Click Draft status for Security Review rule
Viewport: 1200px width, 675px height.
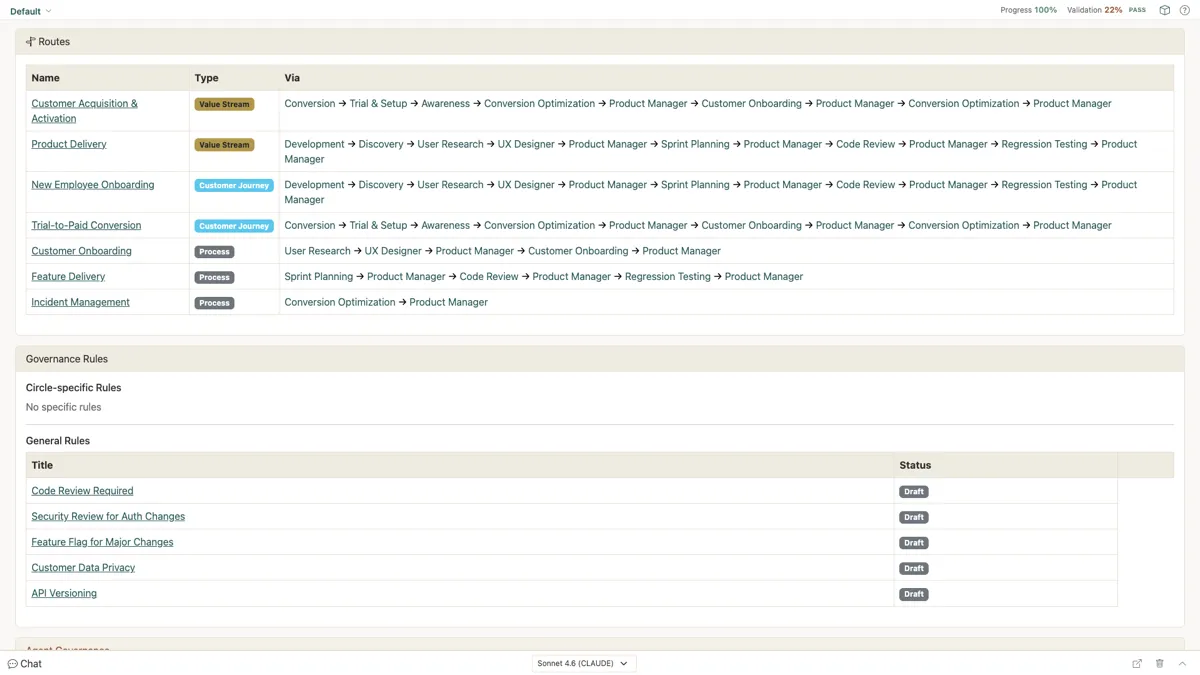pyautogui.click(x=914, y=518)
